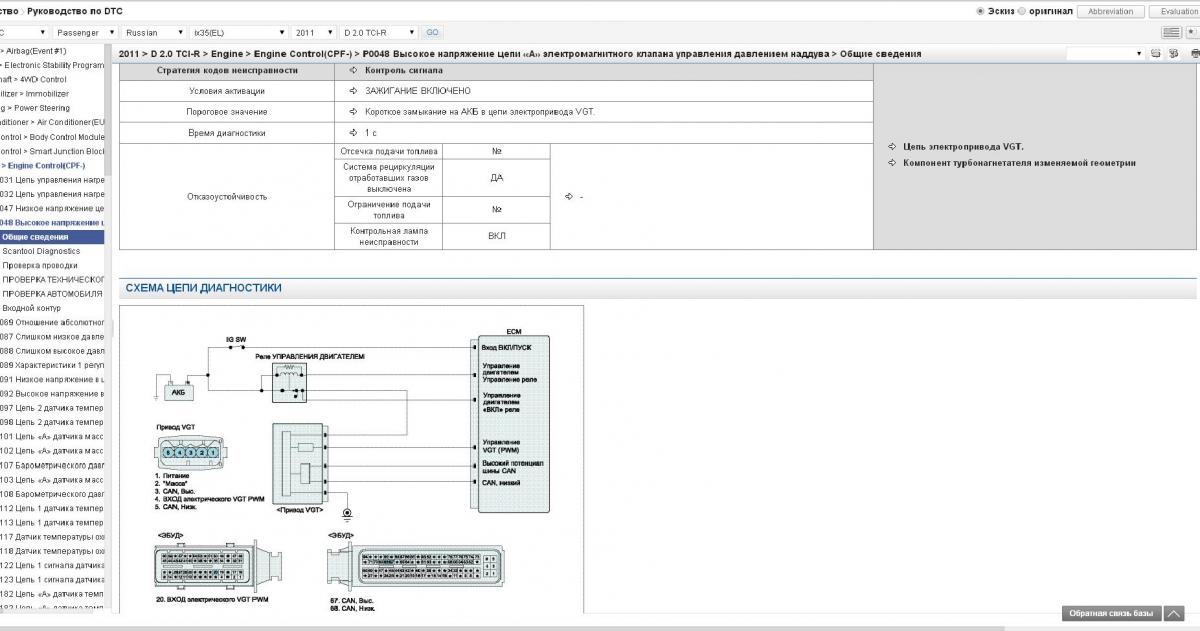Select the Эскиз radio button
This screenshot has width=1200, height=631.
(x=980, y=11)
